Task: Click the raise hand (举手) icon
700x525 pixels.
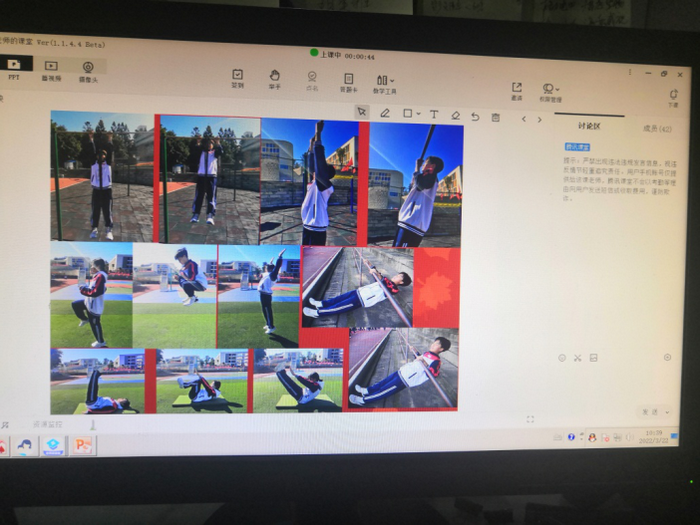Action: coord(274,78)
